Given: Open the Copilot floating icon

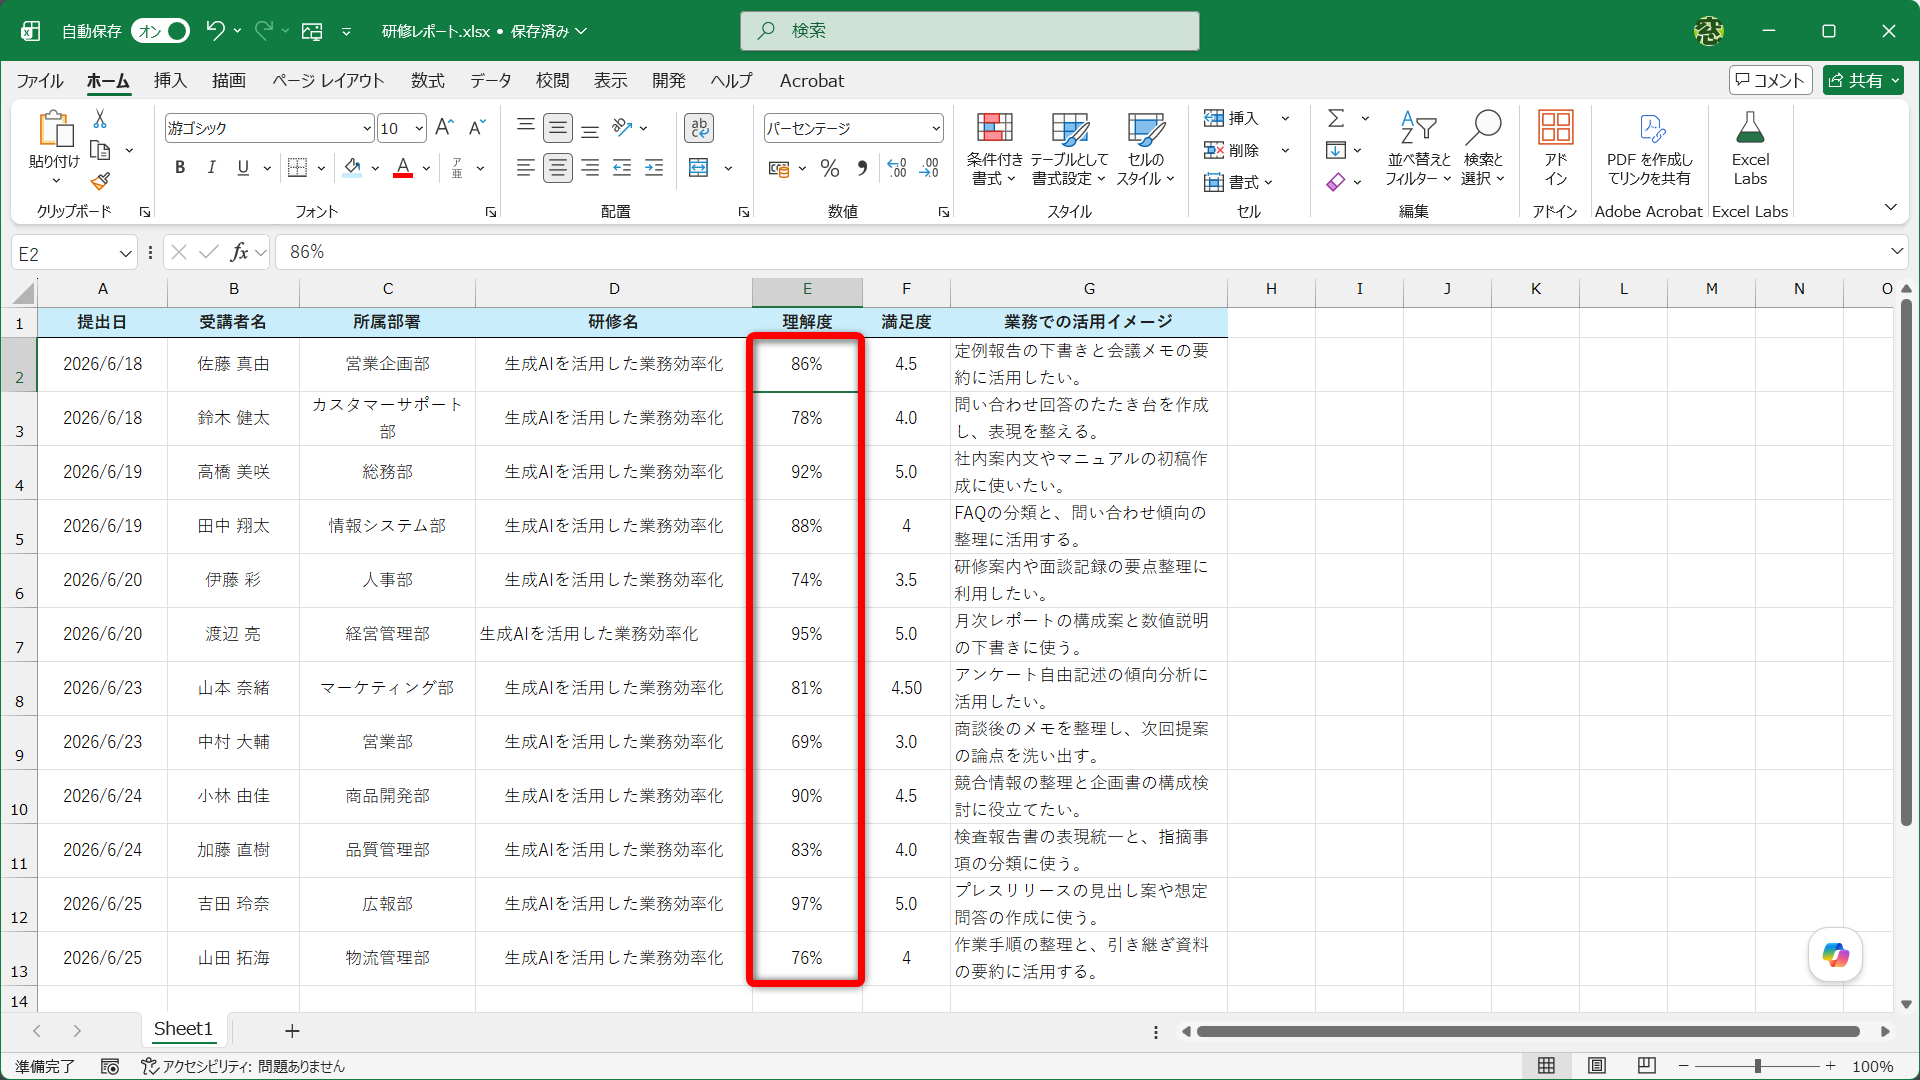Looking at the screenshot, I should coord(1835,955).
